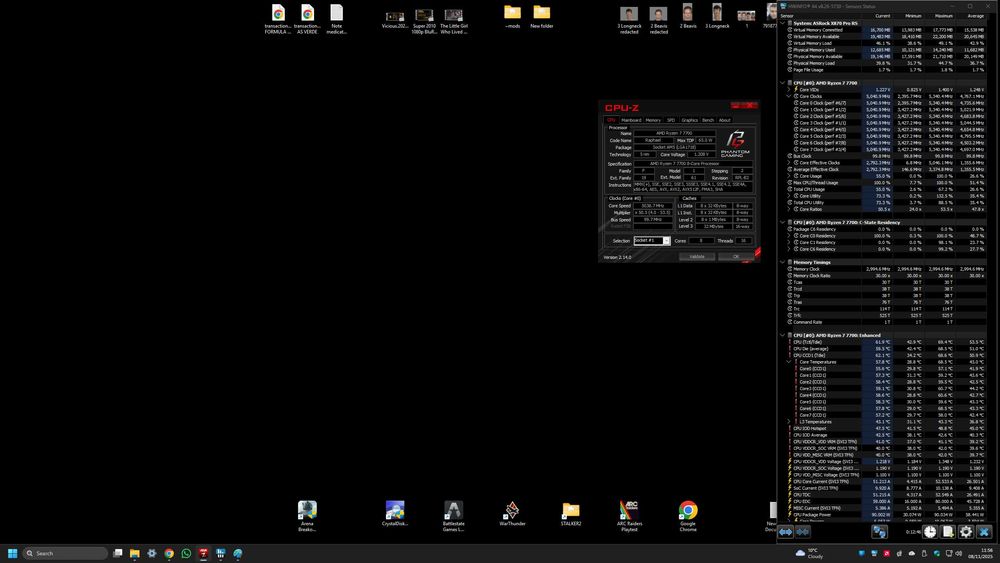The width and height of the screenshot is (1000, 563).
Task: Open Selection Socket #1 dropdown in CPU-Z
Action: 652,240
